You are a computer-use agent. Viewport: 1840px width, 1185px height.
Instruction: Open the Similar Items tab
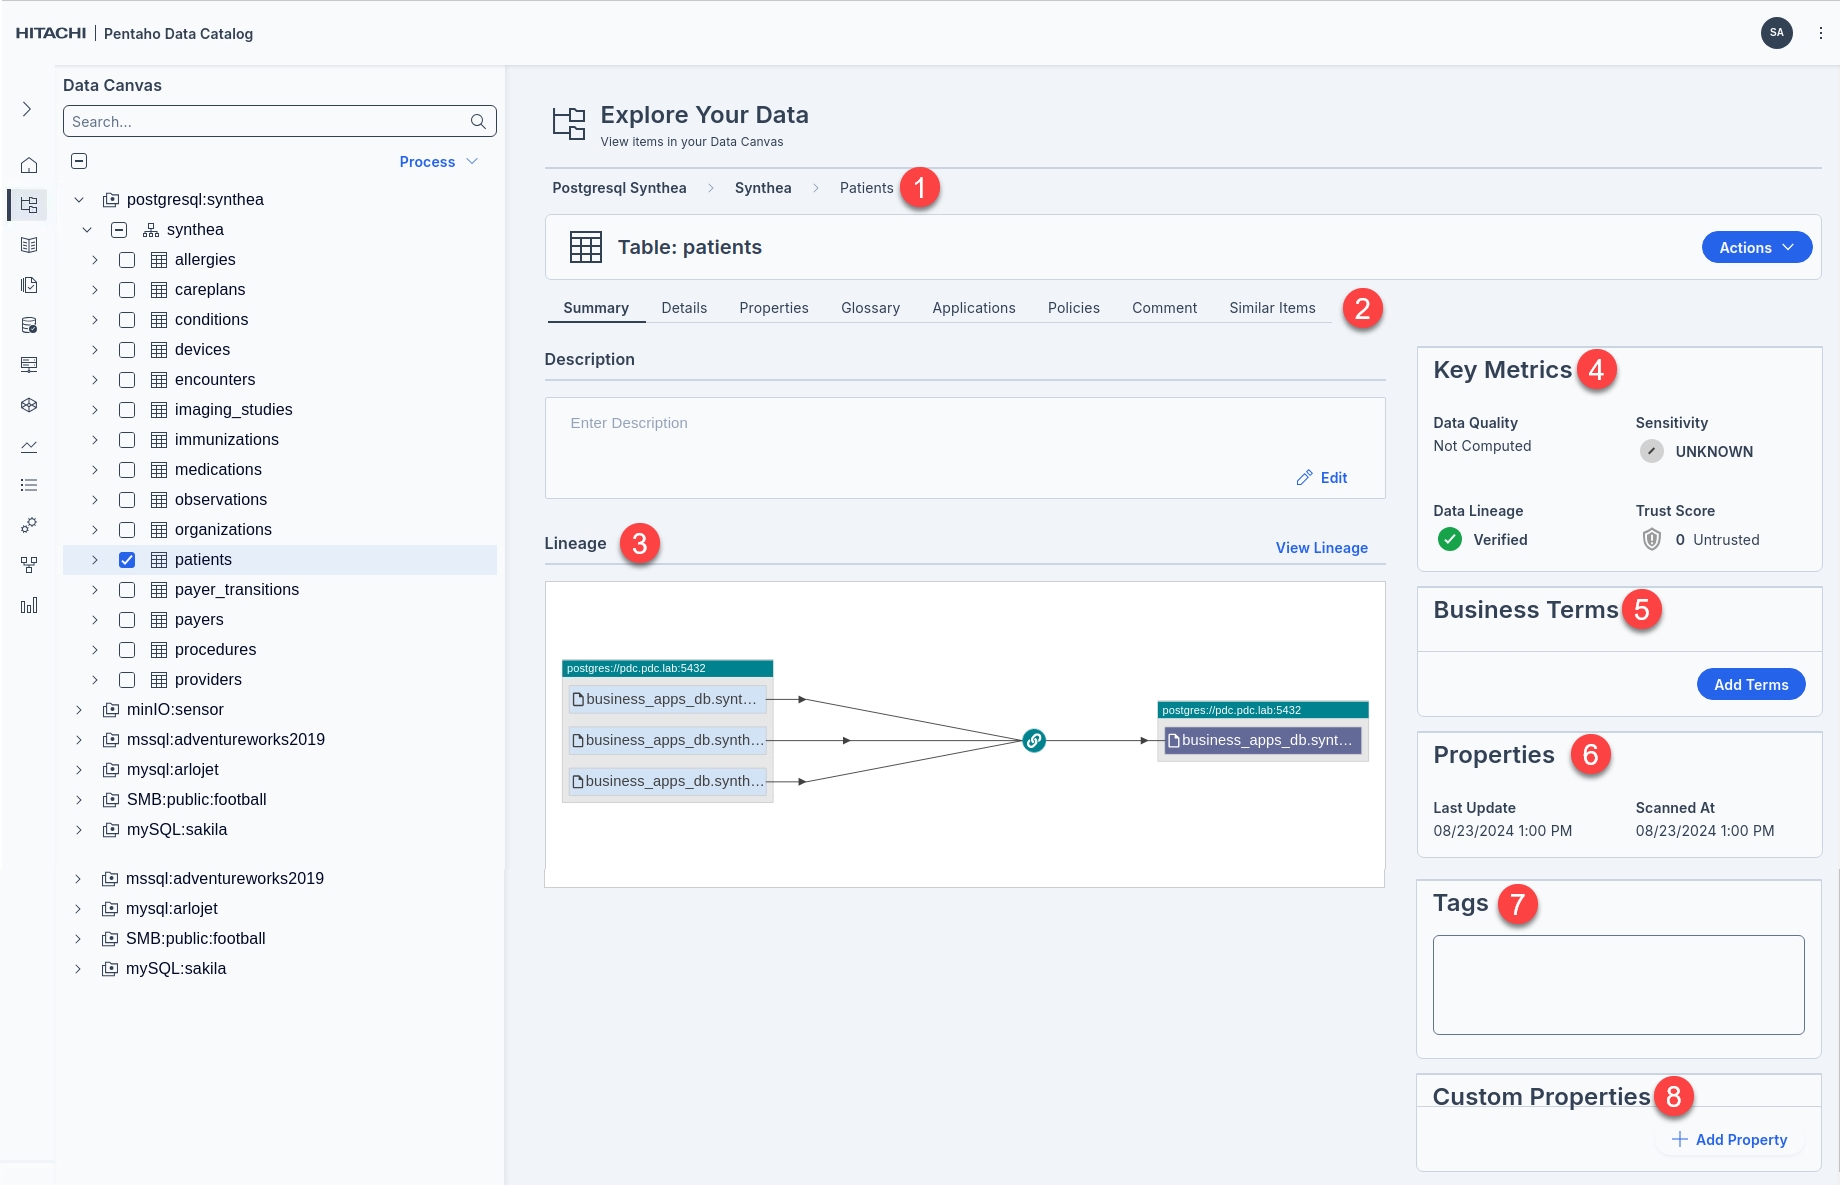[x=1272, y=308]
